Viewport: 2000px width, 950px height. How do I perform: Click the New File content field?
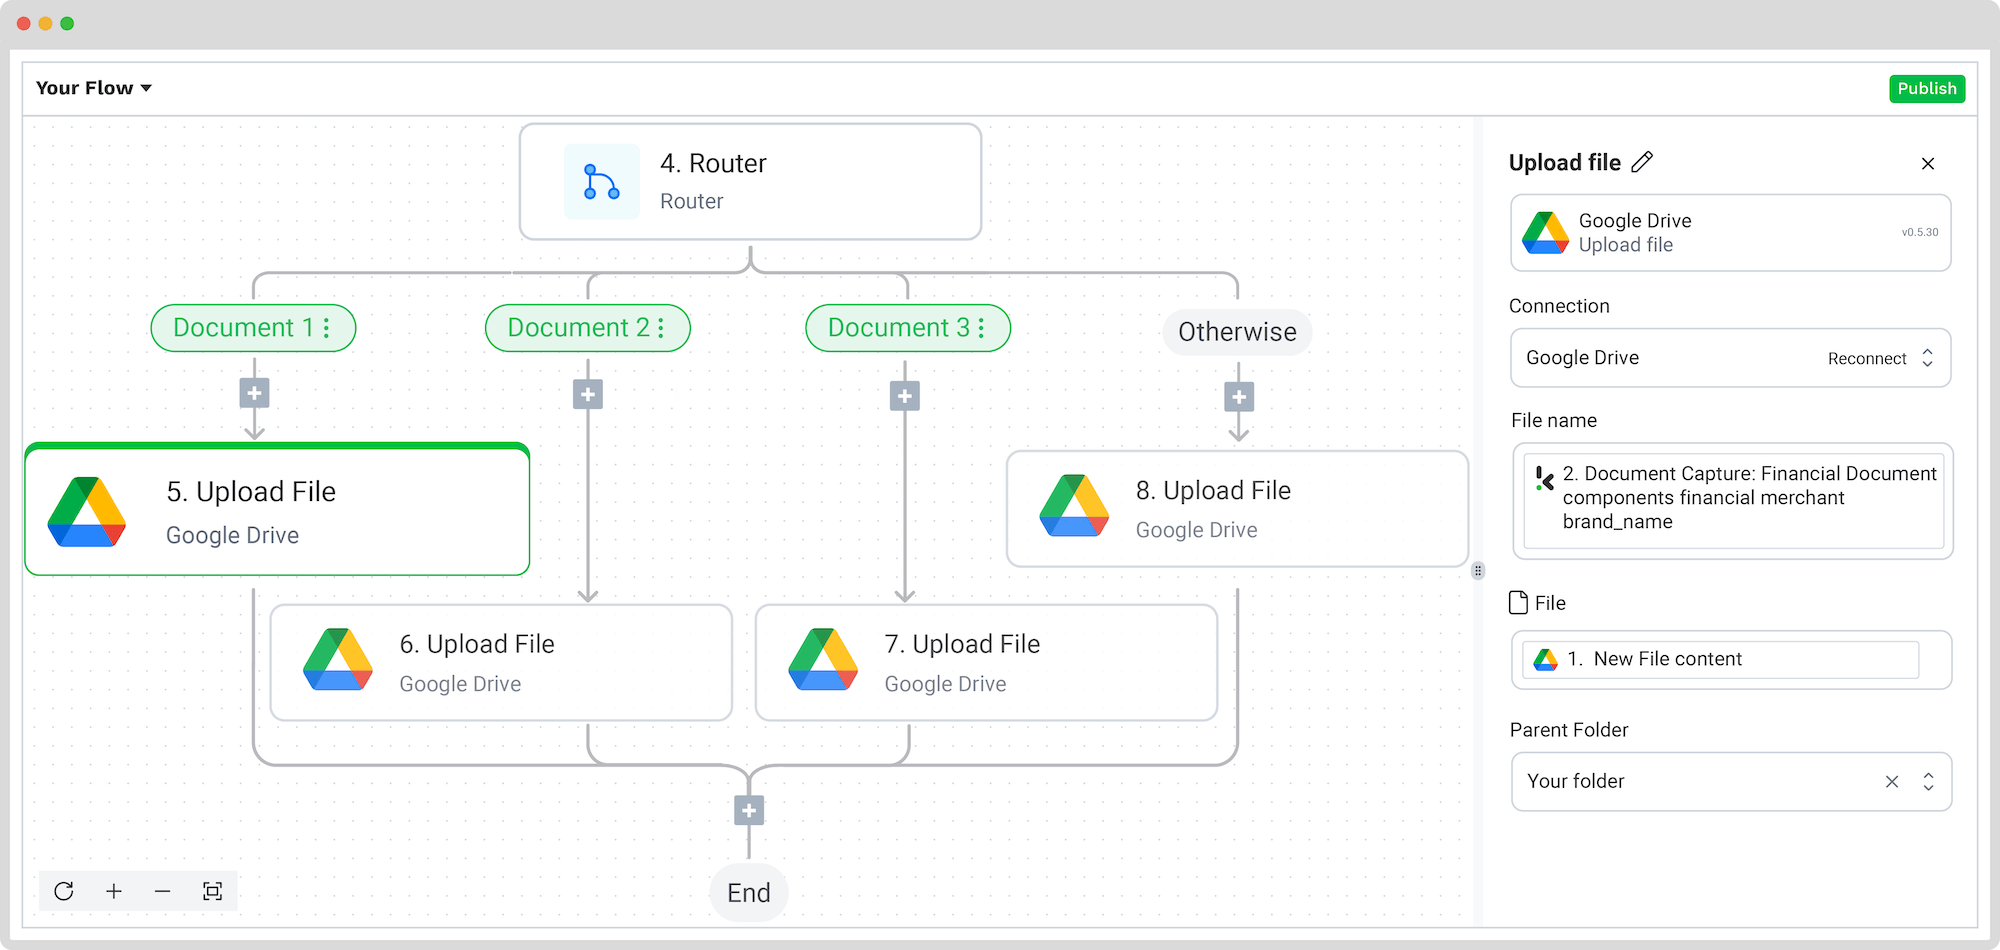pyautogui.click(x=1731, y=660)
